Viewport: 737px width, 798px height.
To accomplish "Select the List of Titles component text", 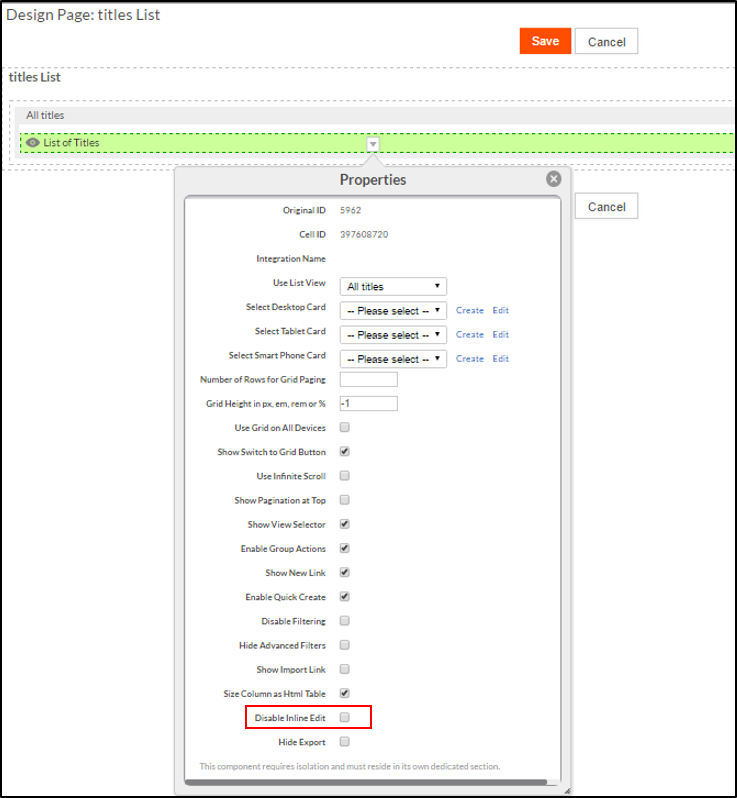I will 71,142.
